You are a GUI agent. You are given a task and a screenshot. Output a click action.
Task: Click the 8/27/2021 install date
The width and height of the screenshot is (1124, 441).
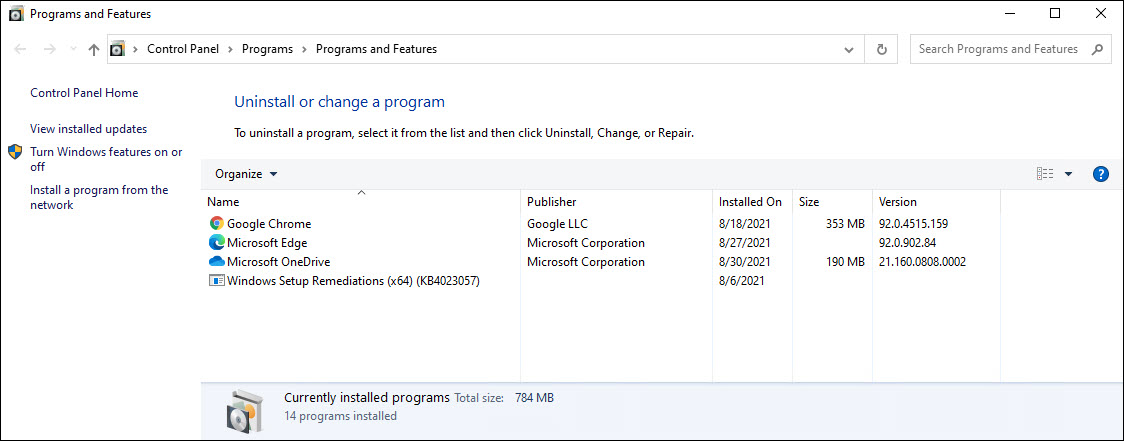[745, 242]
